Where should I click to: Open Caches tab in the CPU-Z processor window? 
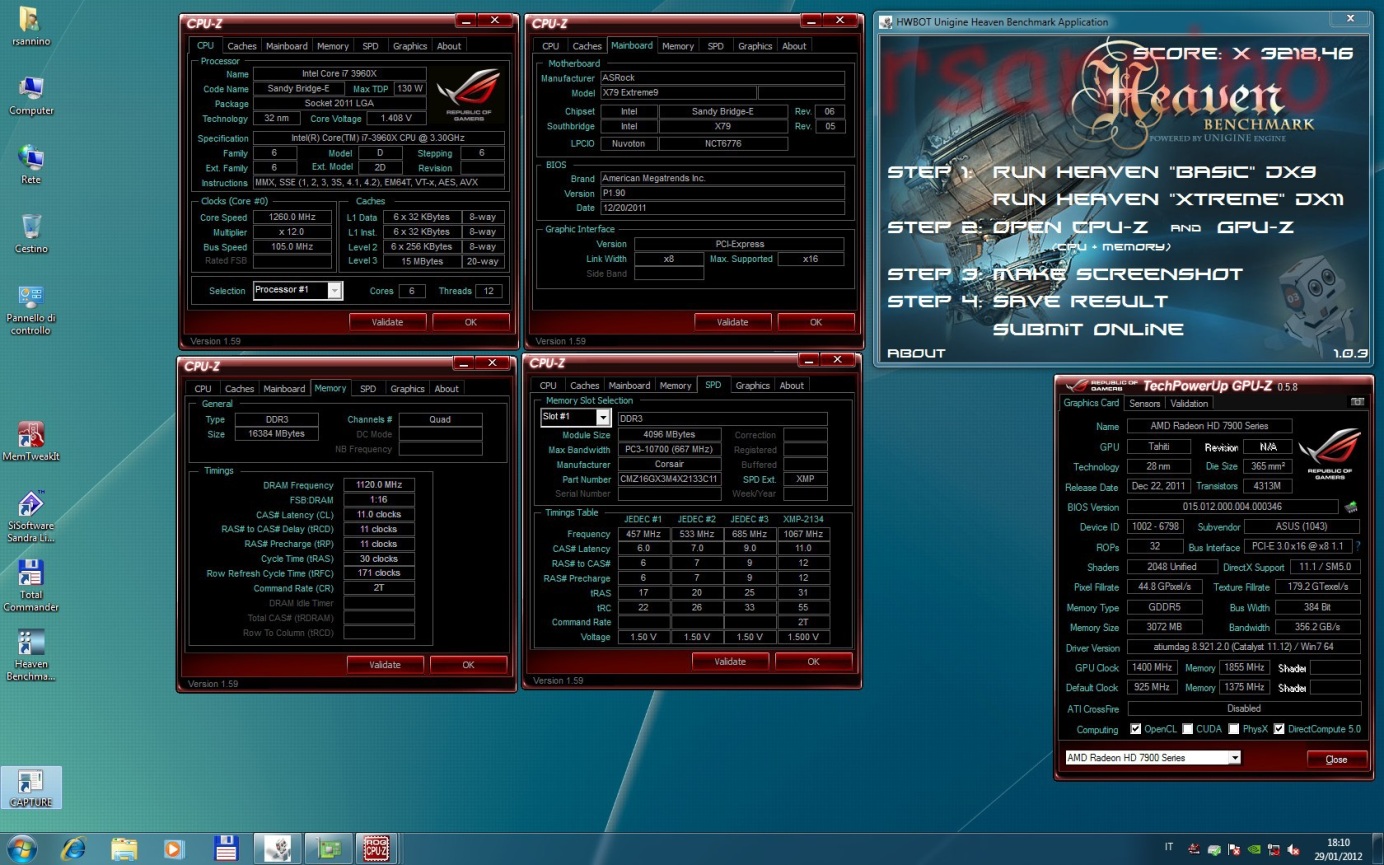pos(242,46)
